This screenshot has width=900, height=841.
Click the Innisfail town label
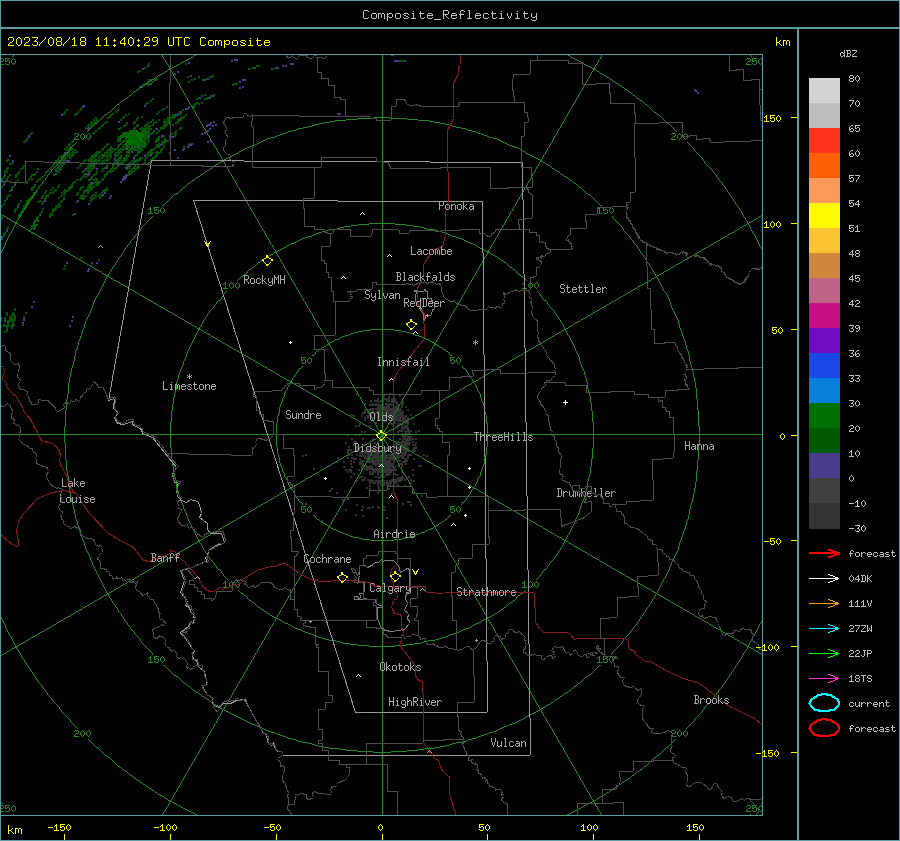tap(403, 362)
